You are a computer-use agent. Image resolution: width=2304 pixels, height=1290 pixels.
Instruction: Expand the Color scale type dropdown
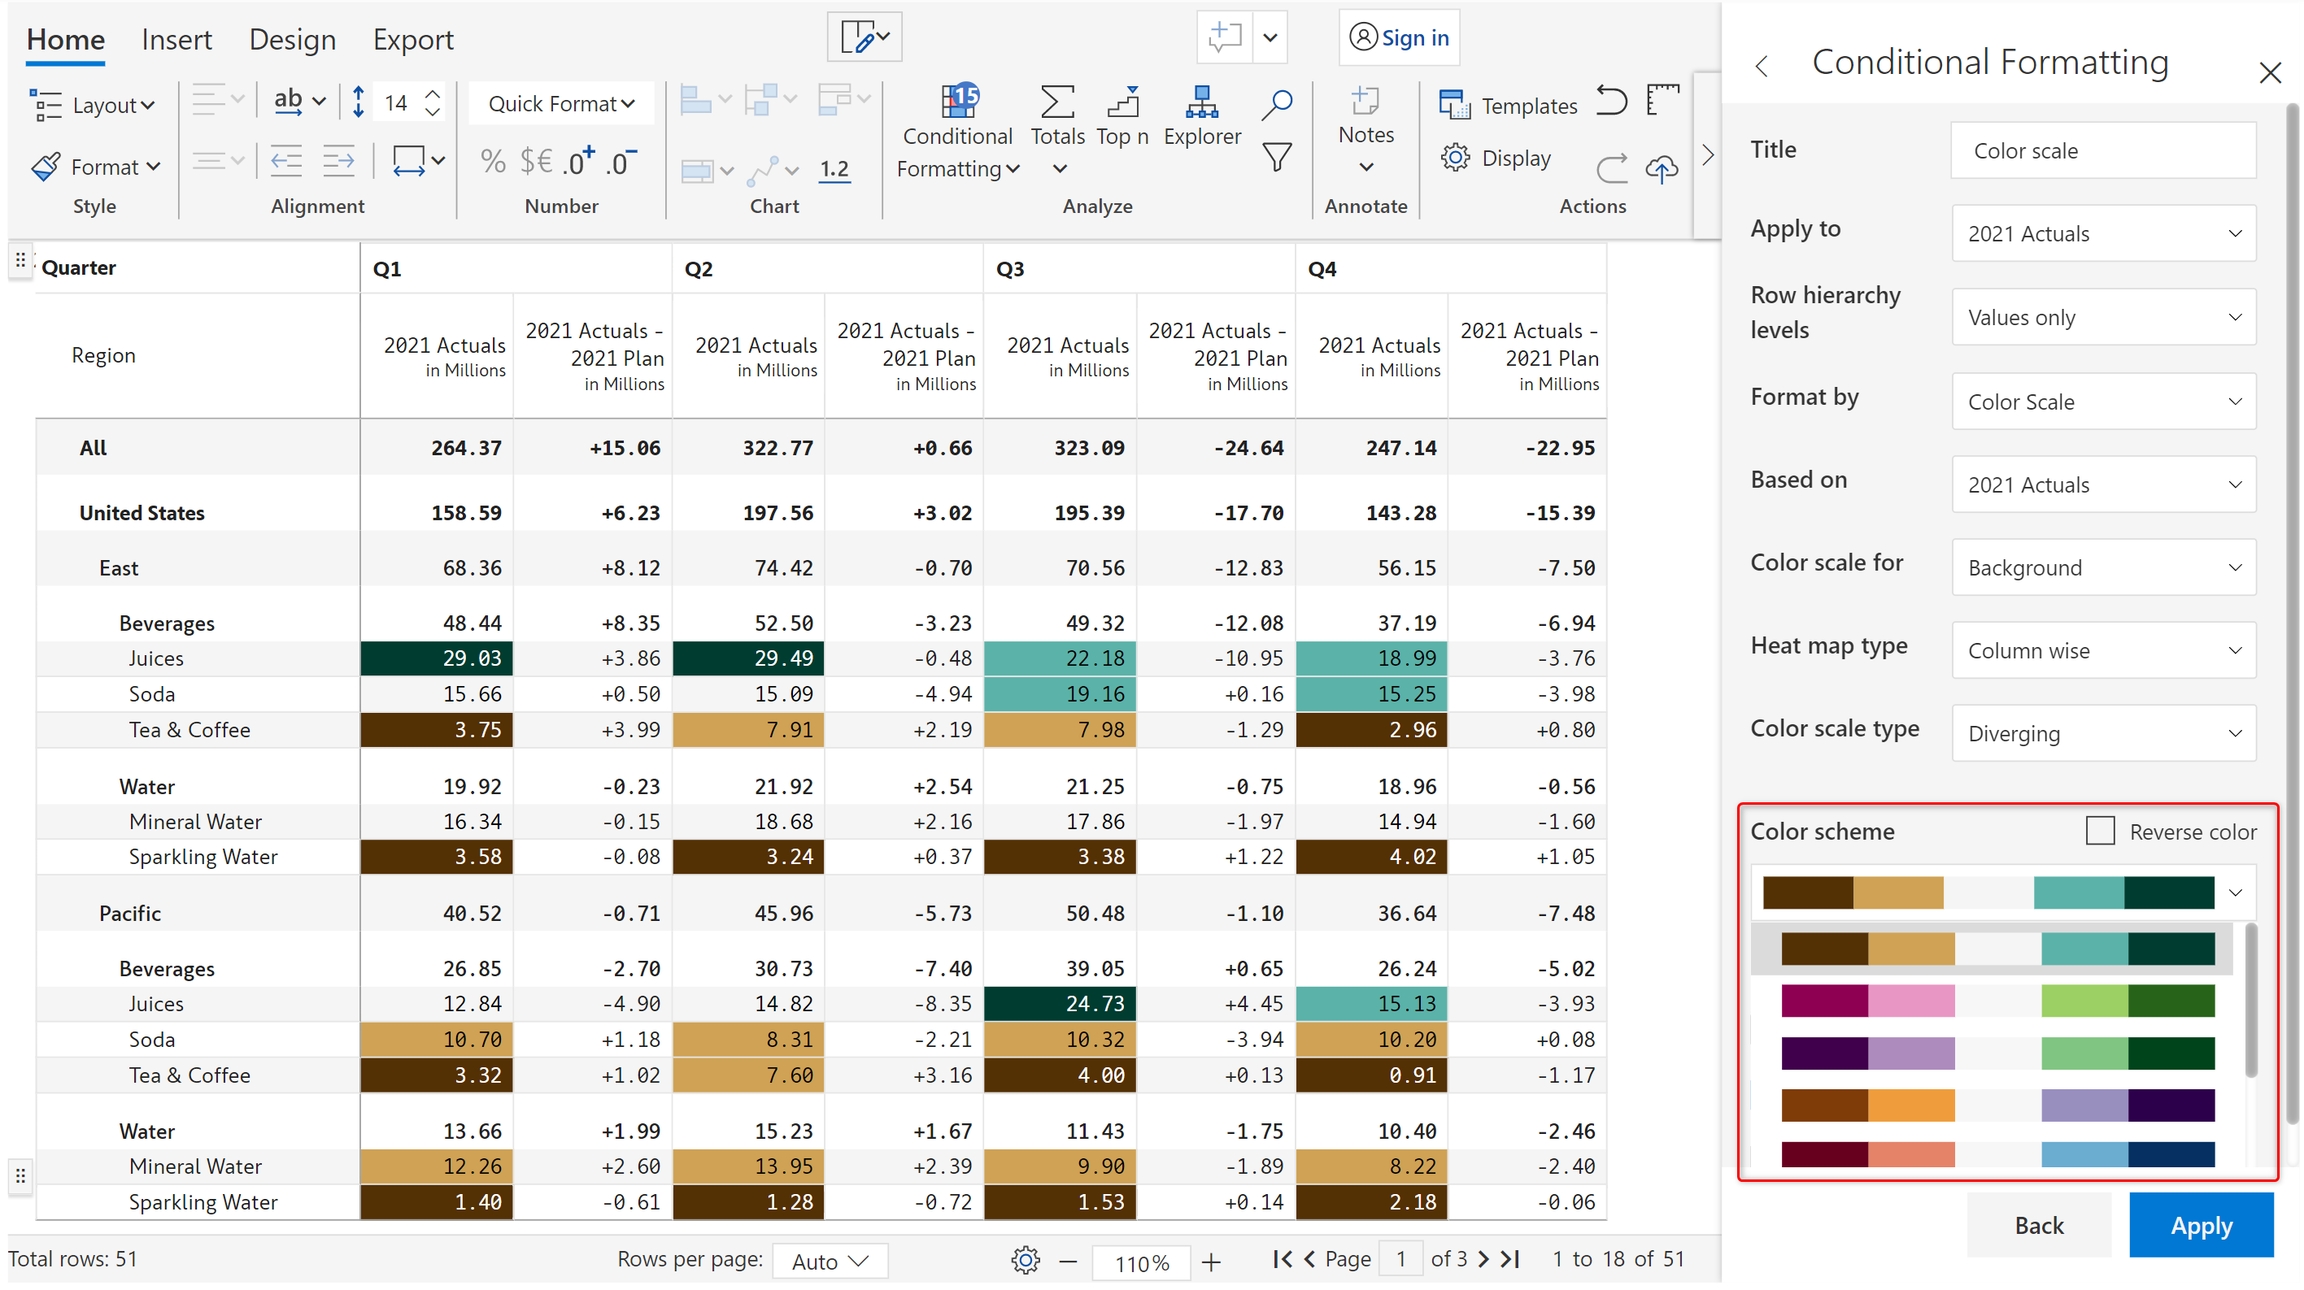click(2103, 733)
